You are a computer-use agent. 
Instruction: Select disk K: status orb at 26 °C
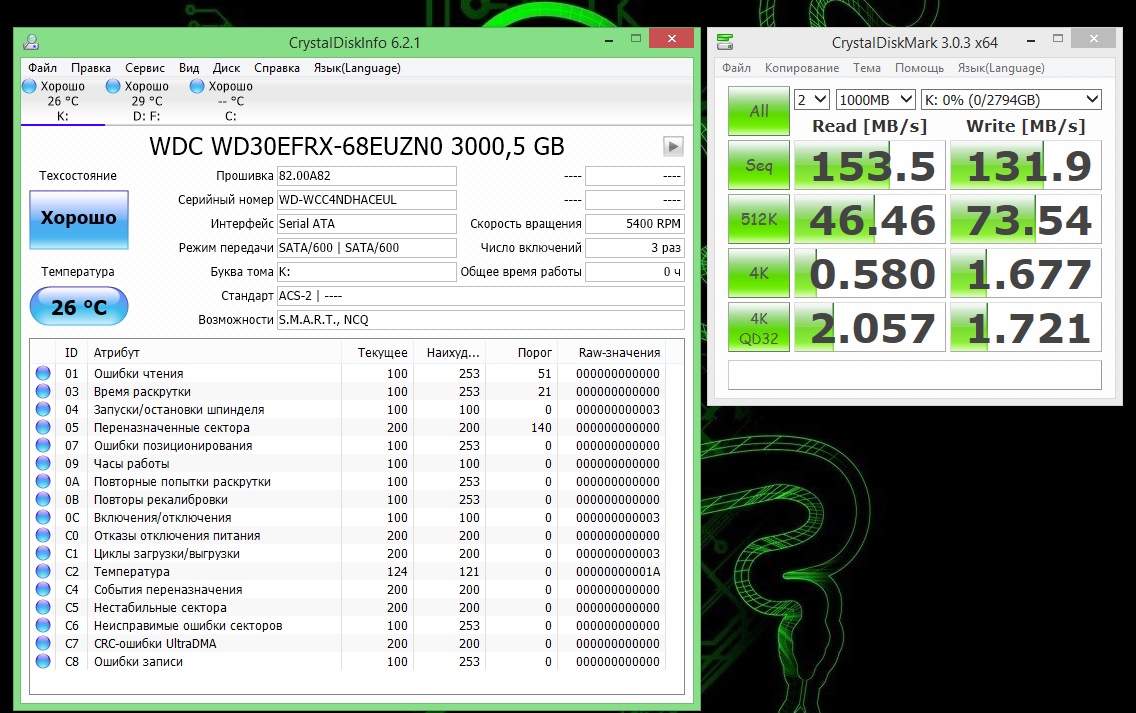click(29, 86)
